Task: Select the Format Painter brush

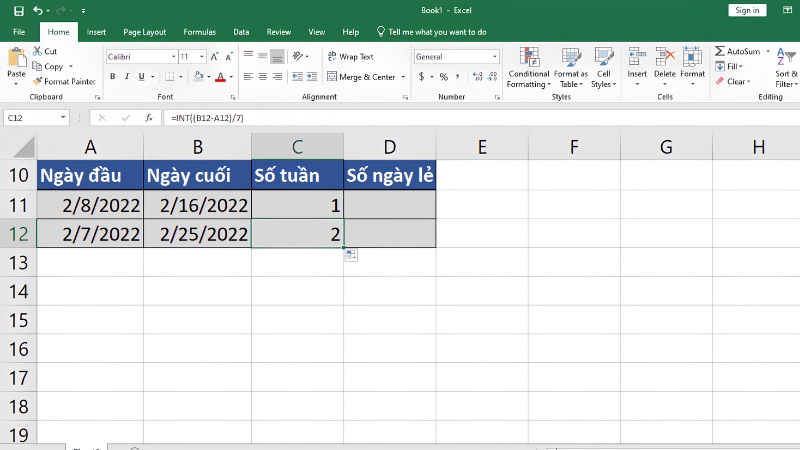Action: point(64,81)
